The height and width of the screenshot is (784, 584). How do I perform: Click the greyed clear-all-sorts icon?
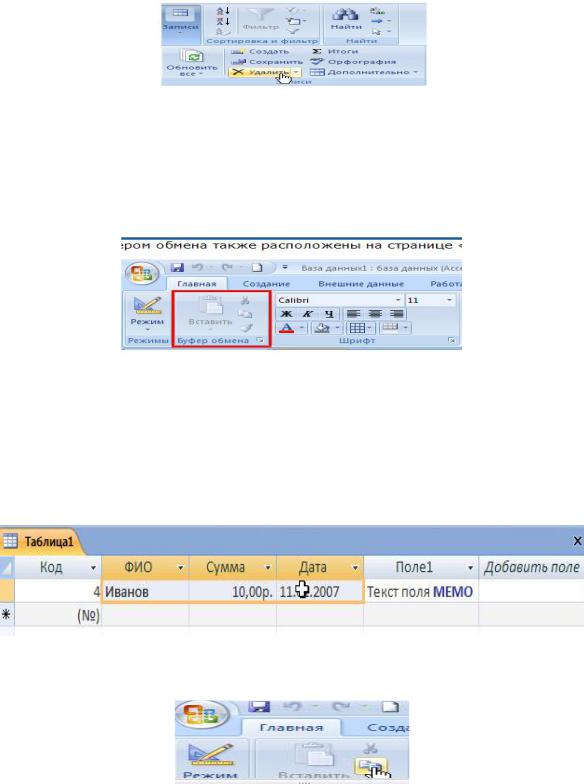[223, 32]
